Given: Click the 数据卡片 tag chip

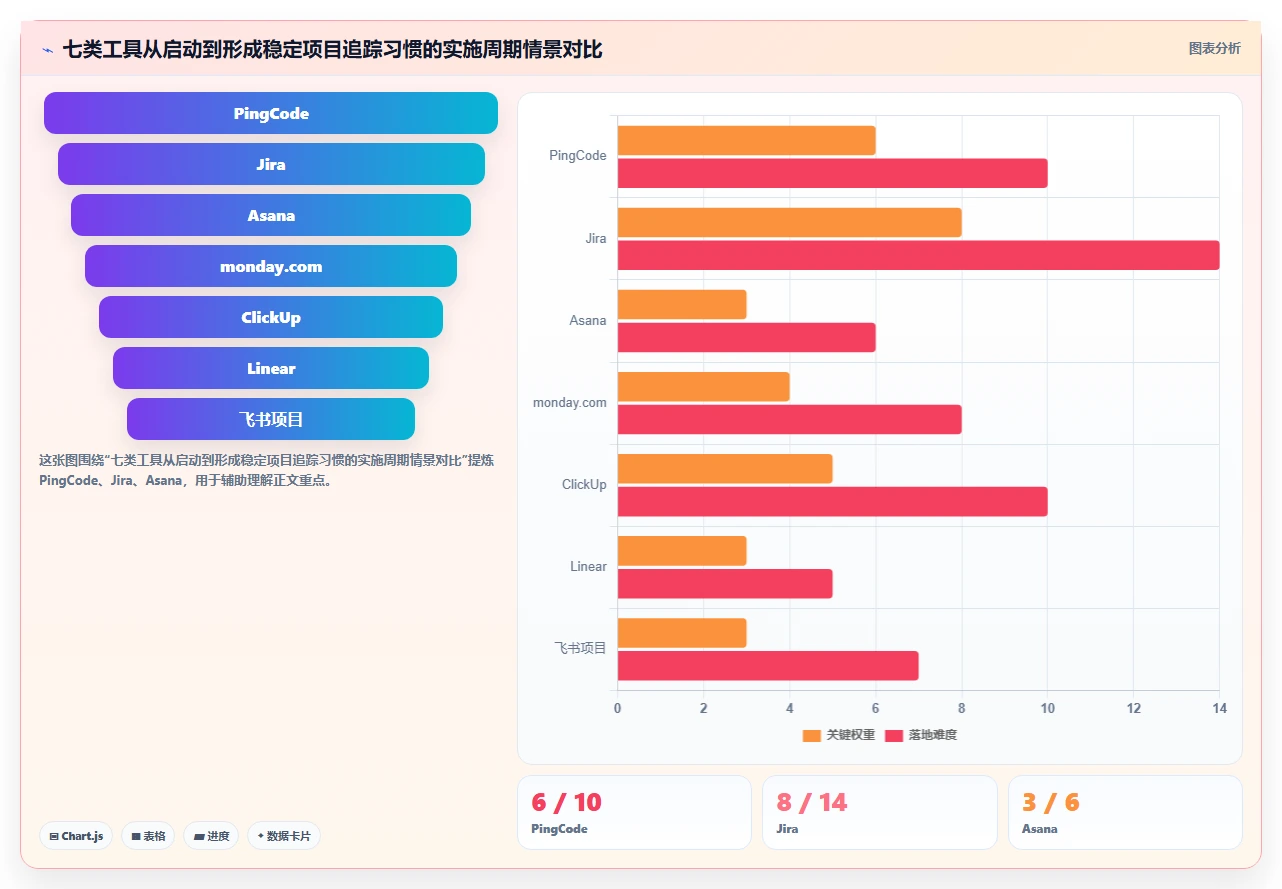Looking at the screenshot, I should coord(284,836).
